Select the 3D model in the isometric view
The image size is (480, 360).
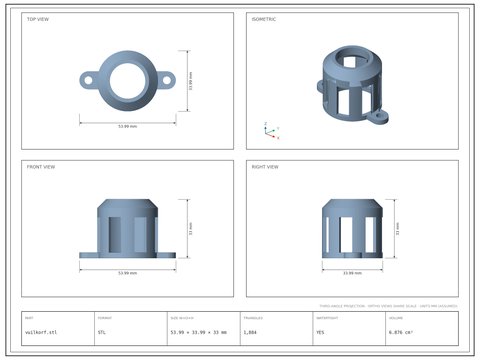[353, 85]
